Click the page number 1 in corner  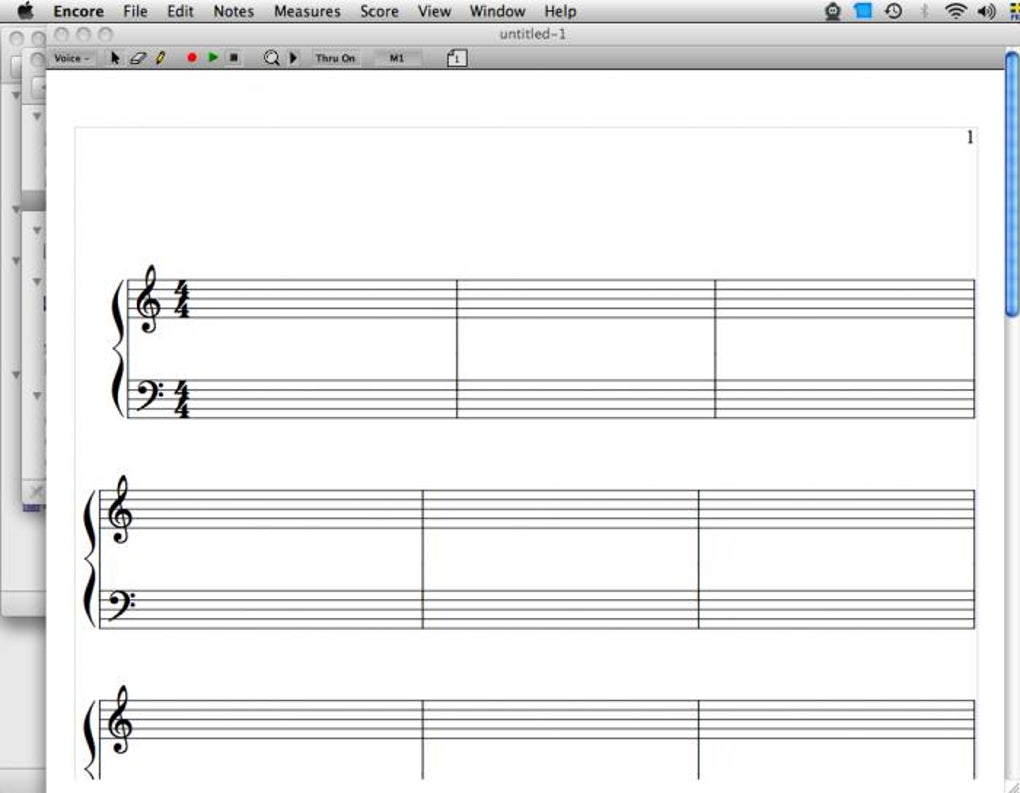[970, 137]
